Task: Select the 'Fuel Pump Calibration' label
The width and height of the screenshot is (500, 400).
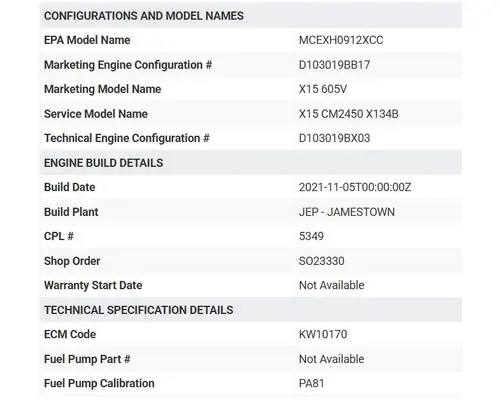Action: pos(99,383)
